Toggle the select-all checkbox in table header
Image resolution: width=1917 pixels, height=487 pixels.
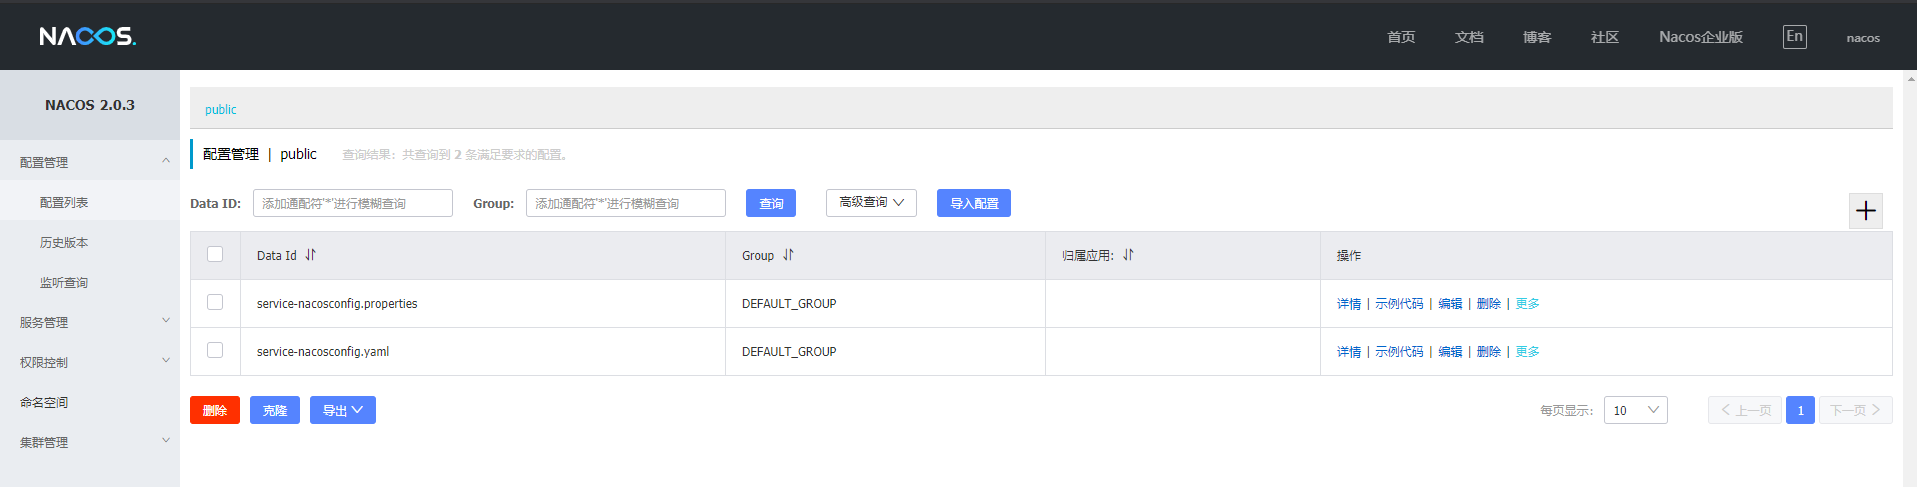pos(215,254)
